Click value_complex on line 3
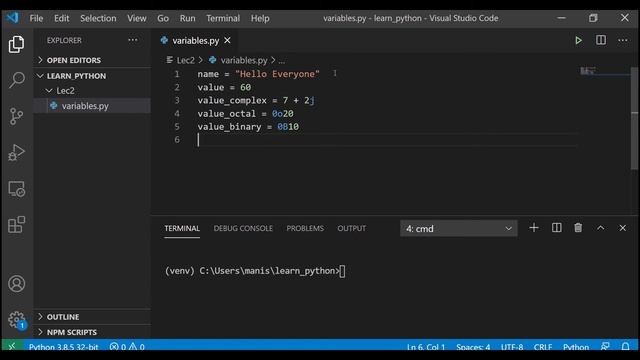Viewport: 640px width, 360px height. 232,100
